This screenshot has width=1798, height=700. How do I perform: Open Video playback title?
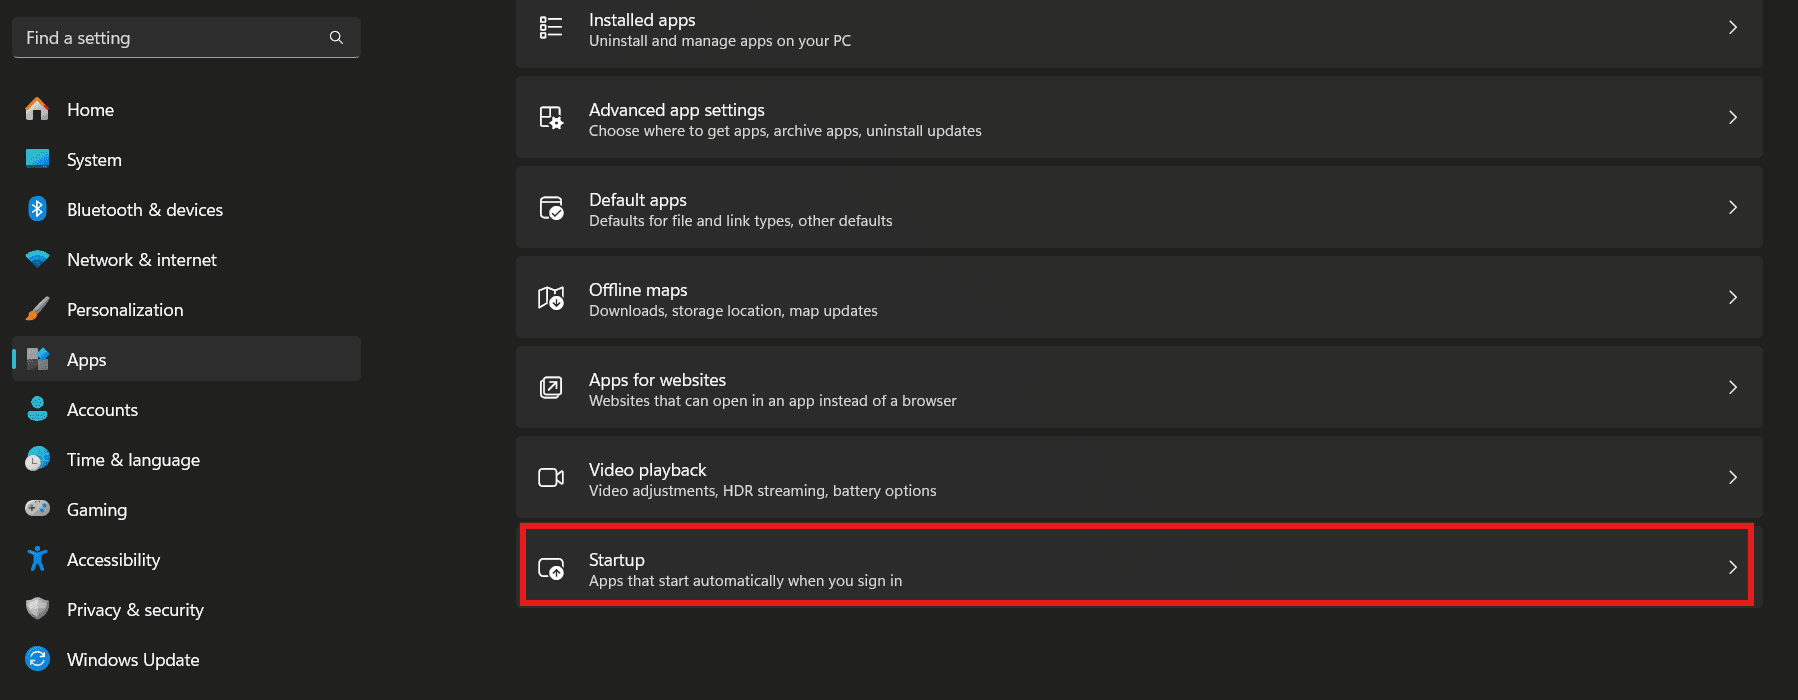pyautogui.click(x=647, y=470)
